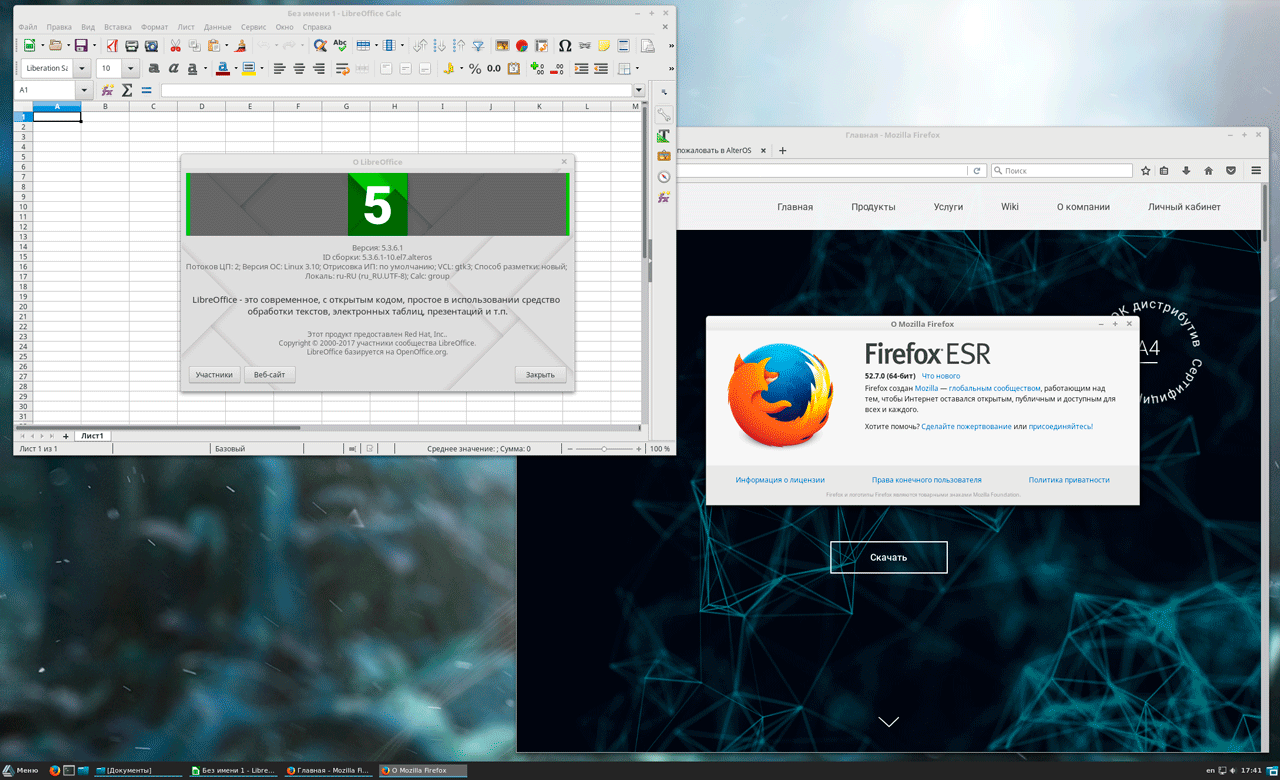Click the Cut scissors icon
Screen dimensions: 1280x780
(175, 45)
